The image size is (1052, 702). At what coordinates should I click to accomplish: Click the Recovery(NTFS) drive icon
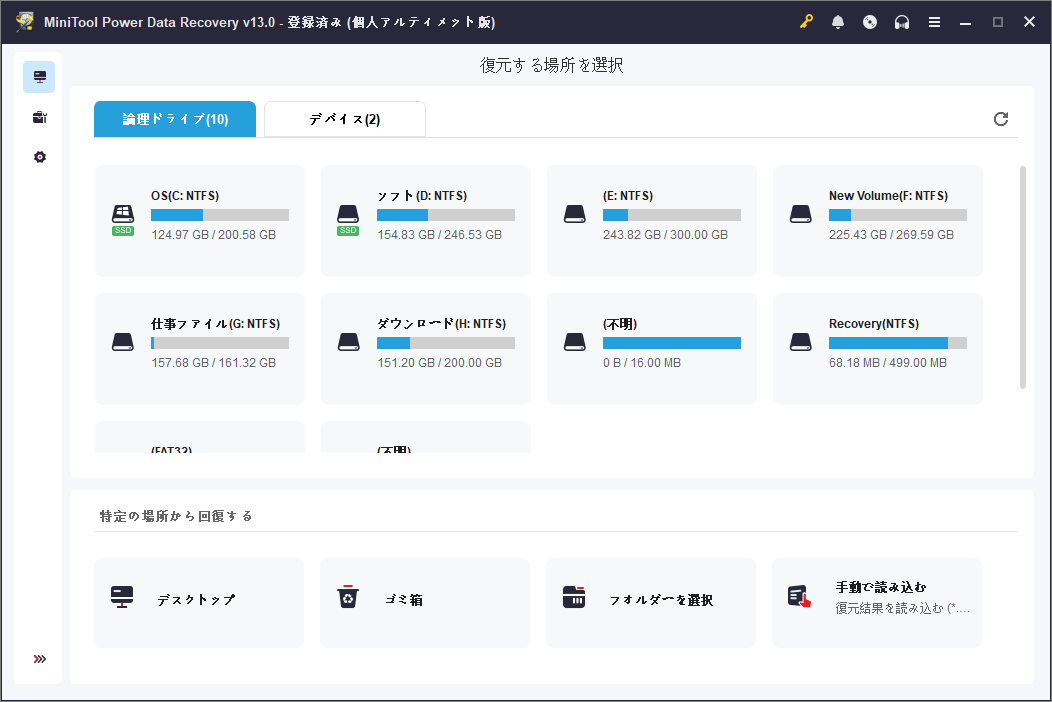click(x=800, y=342)
